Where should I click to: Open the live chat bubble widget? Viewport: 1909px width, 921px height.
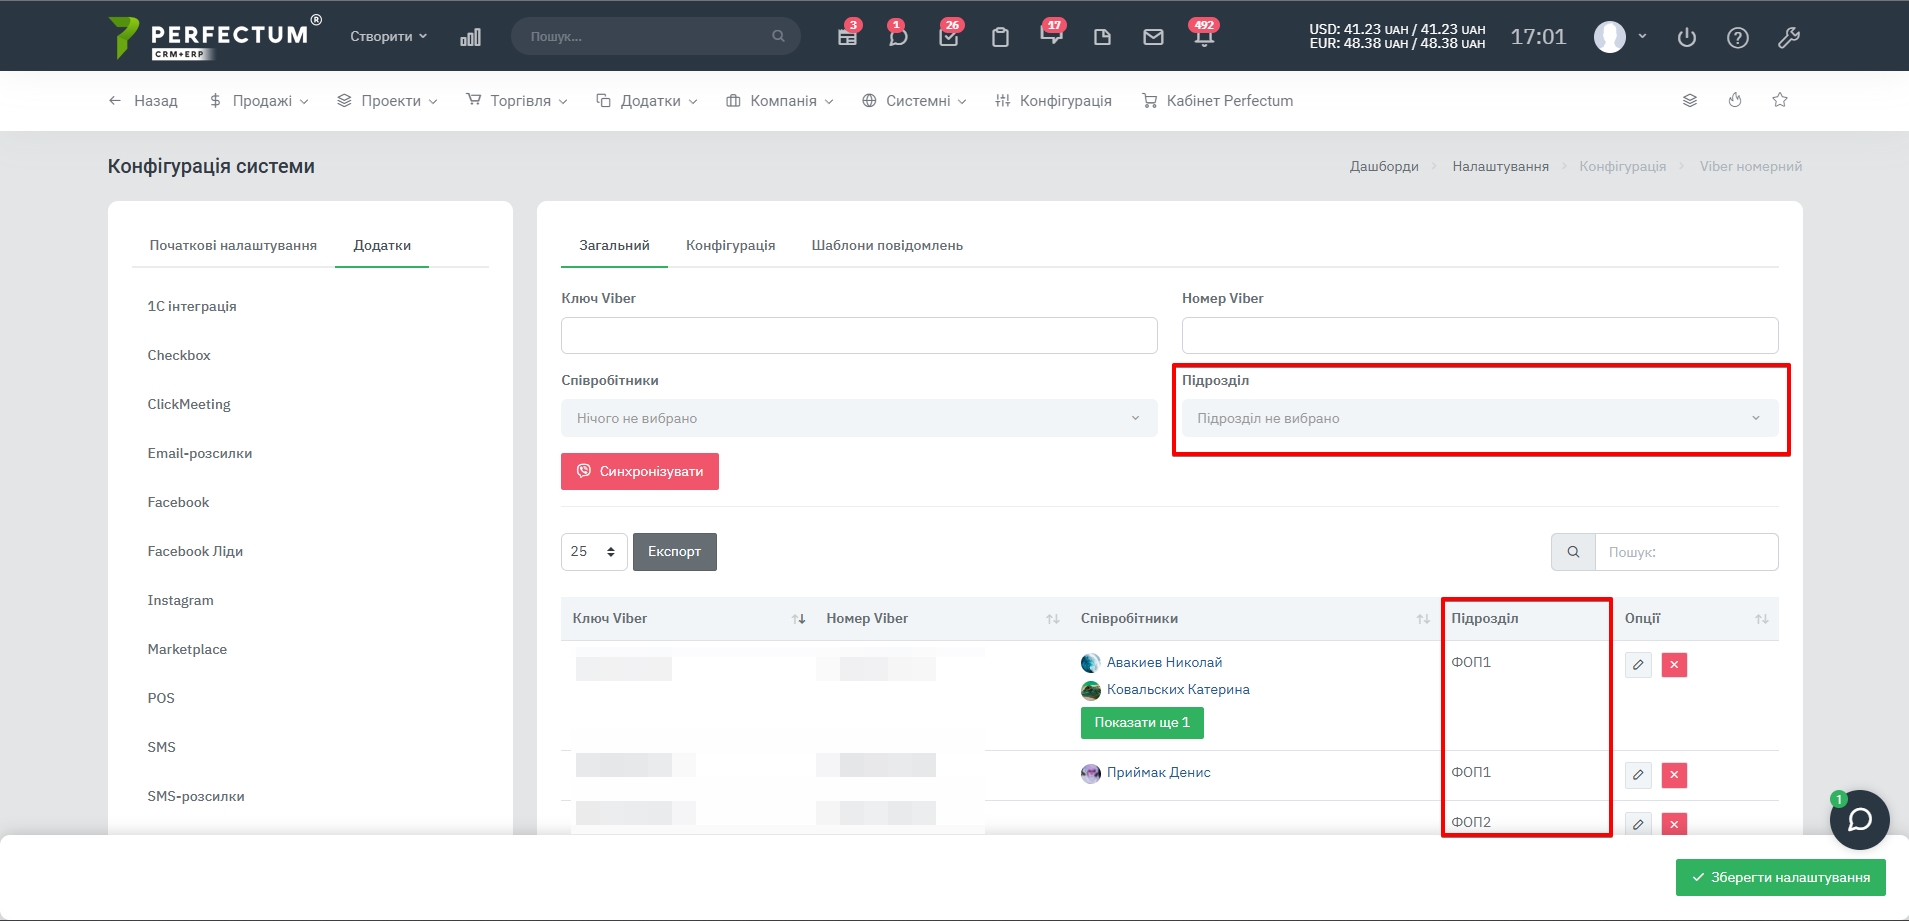1859,820
